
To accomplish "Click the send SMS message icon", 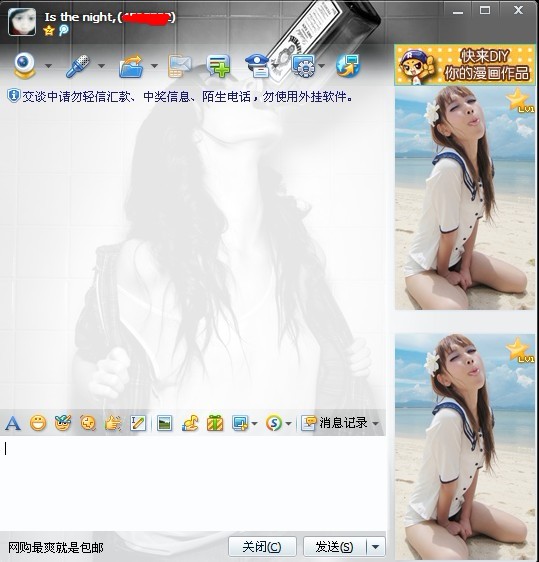I will pyautogui.click(x=179, y=66).
